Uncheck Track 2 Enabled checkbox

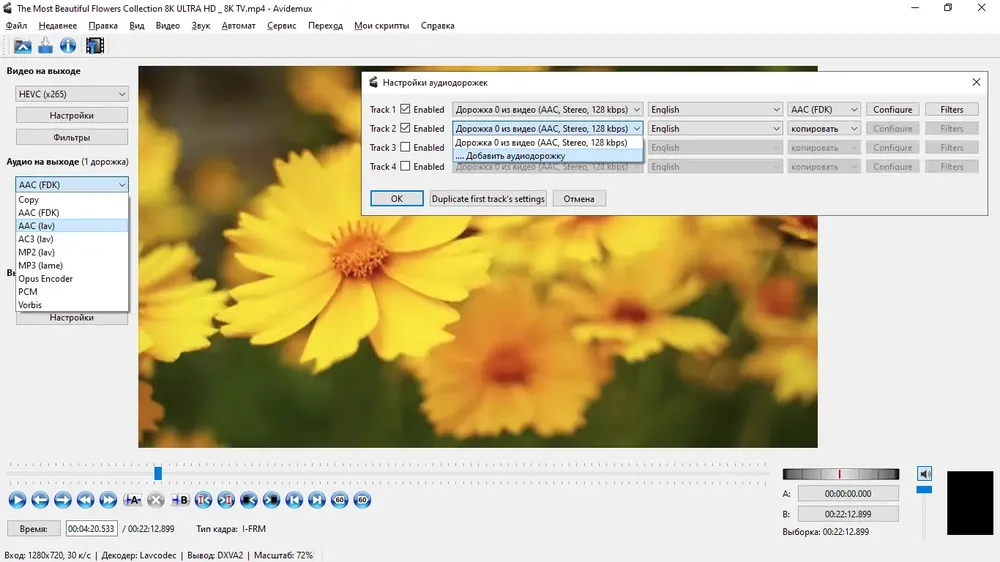[405, 128]
